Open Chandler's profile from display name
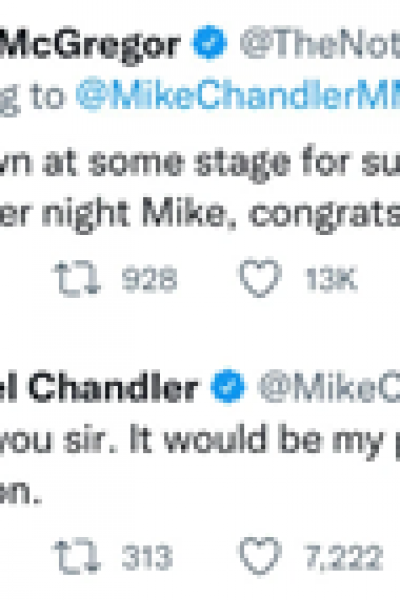 point(100,387)
